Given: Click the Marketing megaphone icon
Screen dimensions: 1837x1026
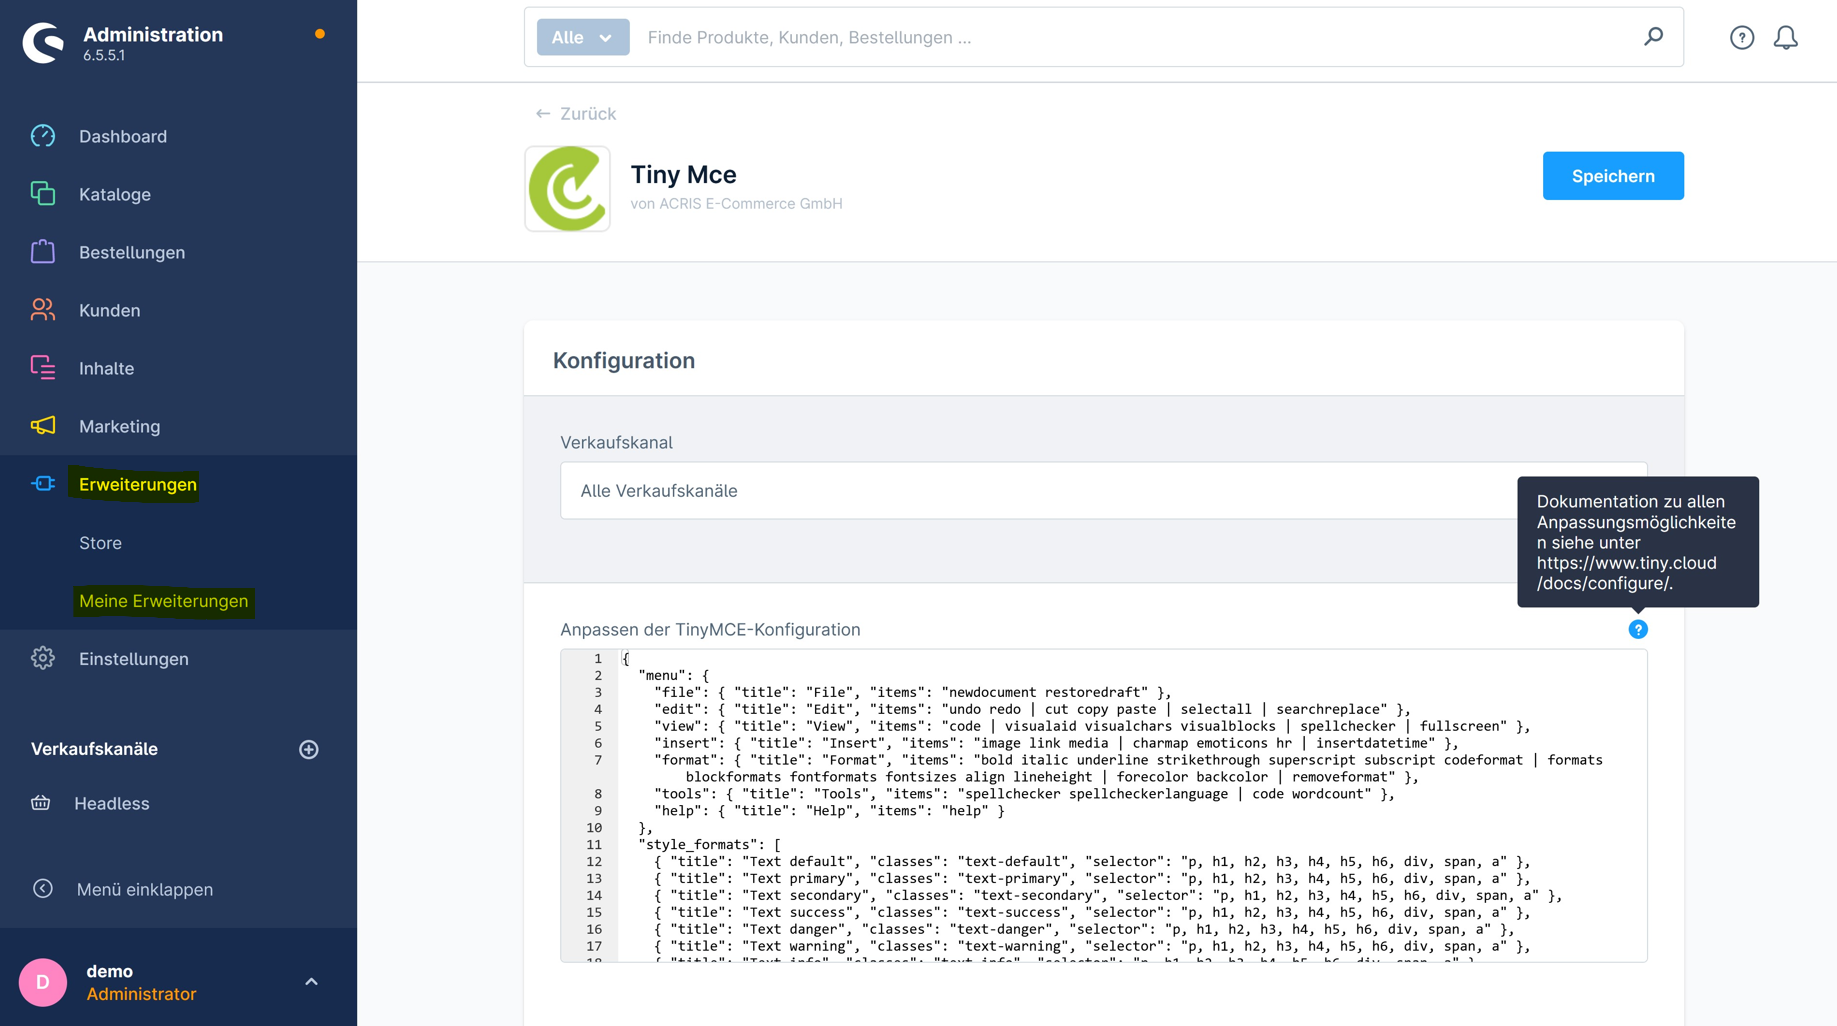Looking at the screenshot, I should [43, 426].
